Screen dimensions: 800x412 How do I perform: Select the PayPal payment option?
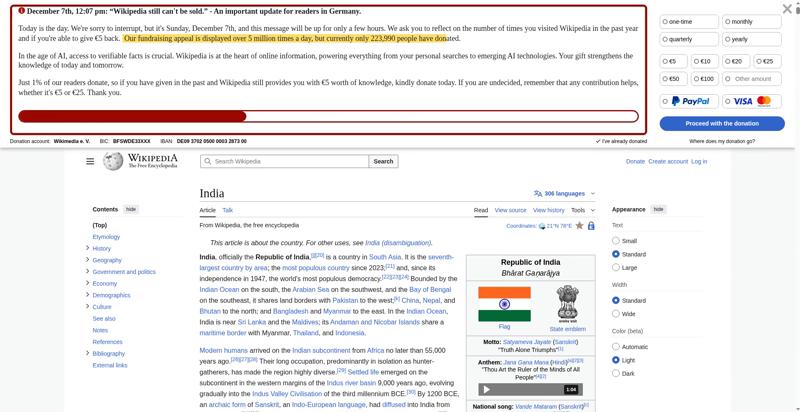click(689, 101)
